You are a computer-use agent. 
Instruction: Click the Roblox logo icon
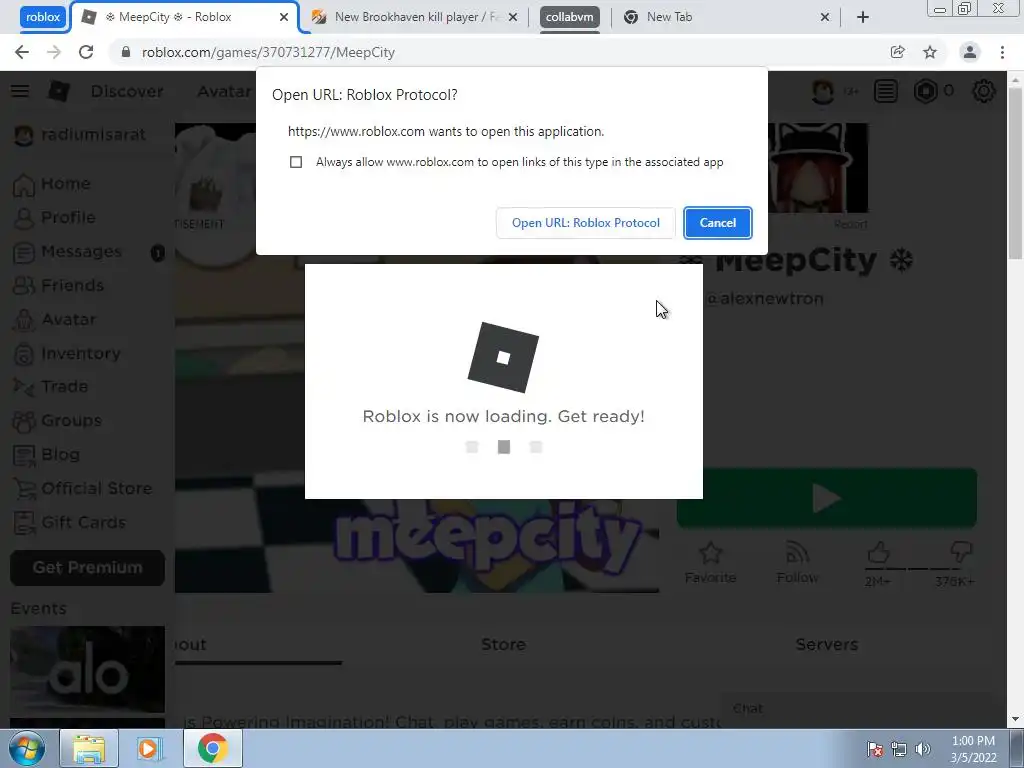coord(59,91)
